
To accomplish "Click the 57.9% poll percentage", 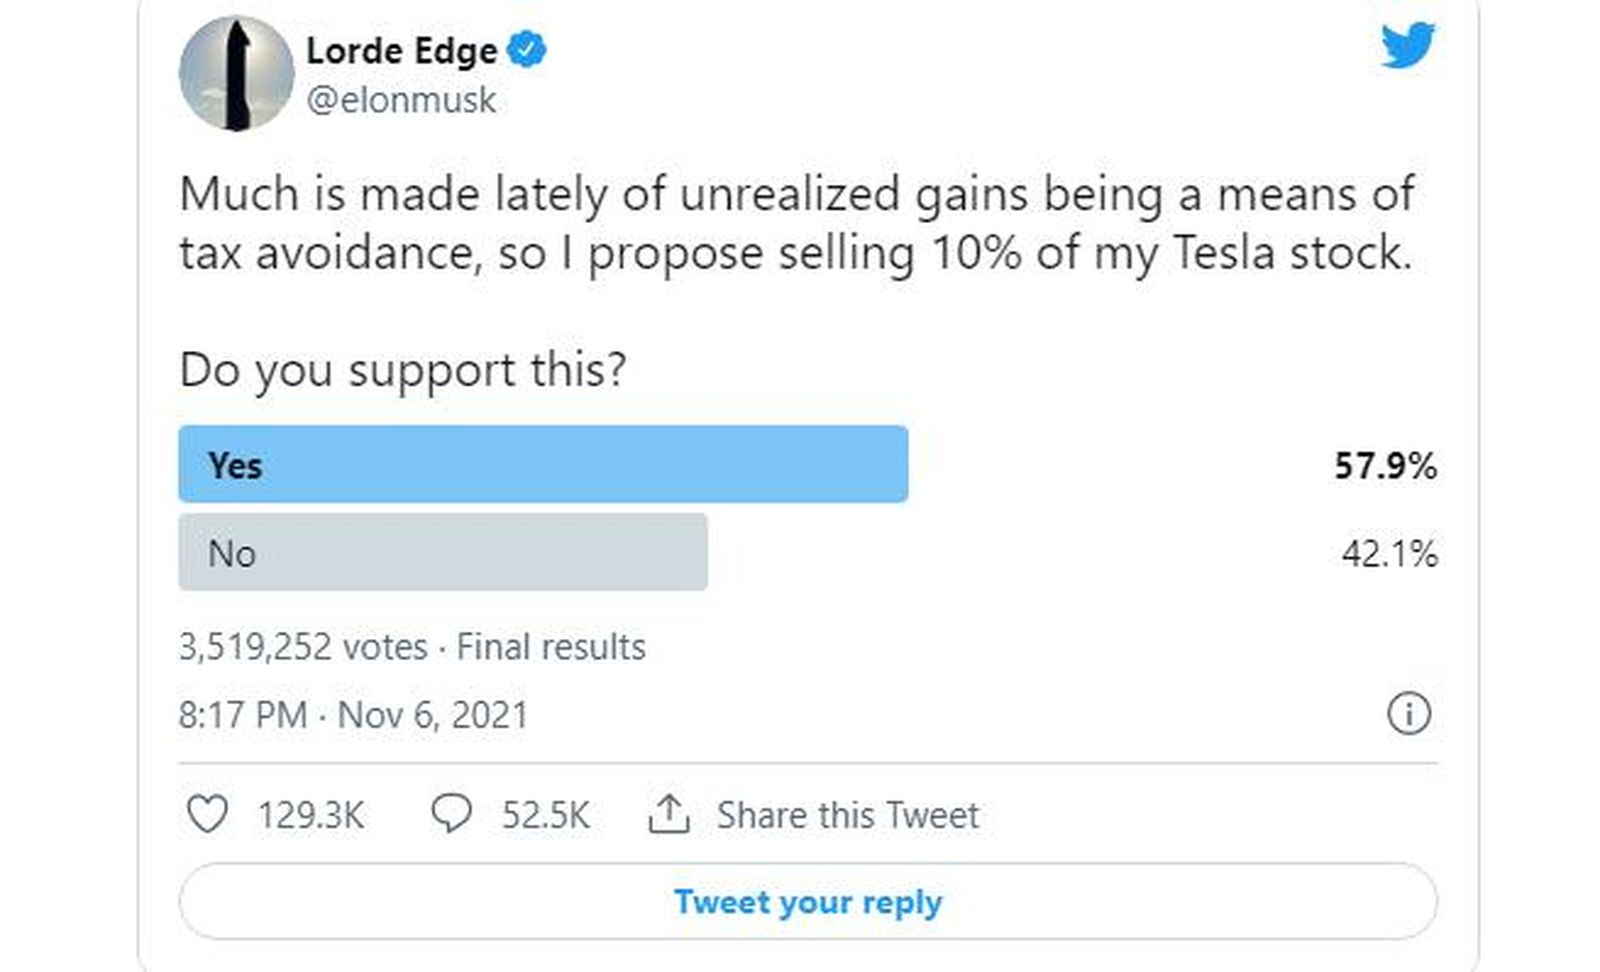I will pos(1385,466).
